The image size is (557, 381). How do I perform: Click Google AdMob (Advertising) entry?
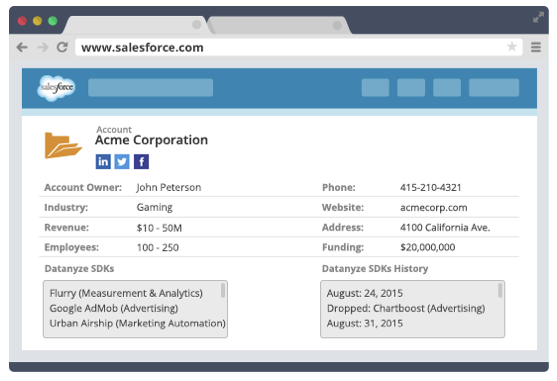pos(114,308)
